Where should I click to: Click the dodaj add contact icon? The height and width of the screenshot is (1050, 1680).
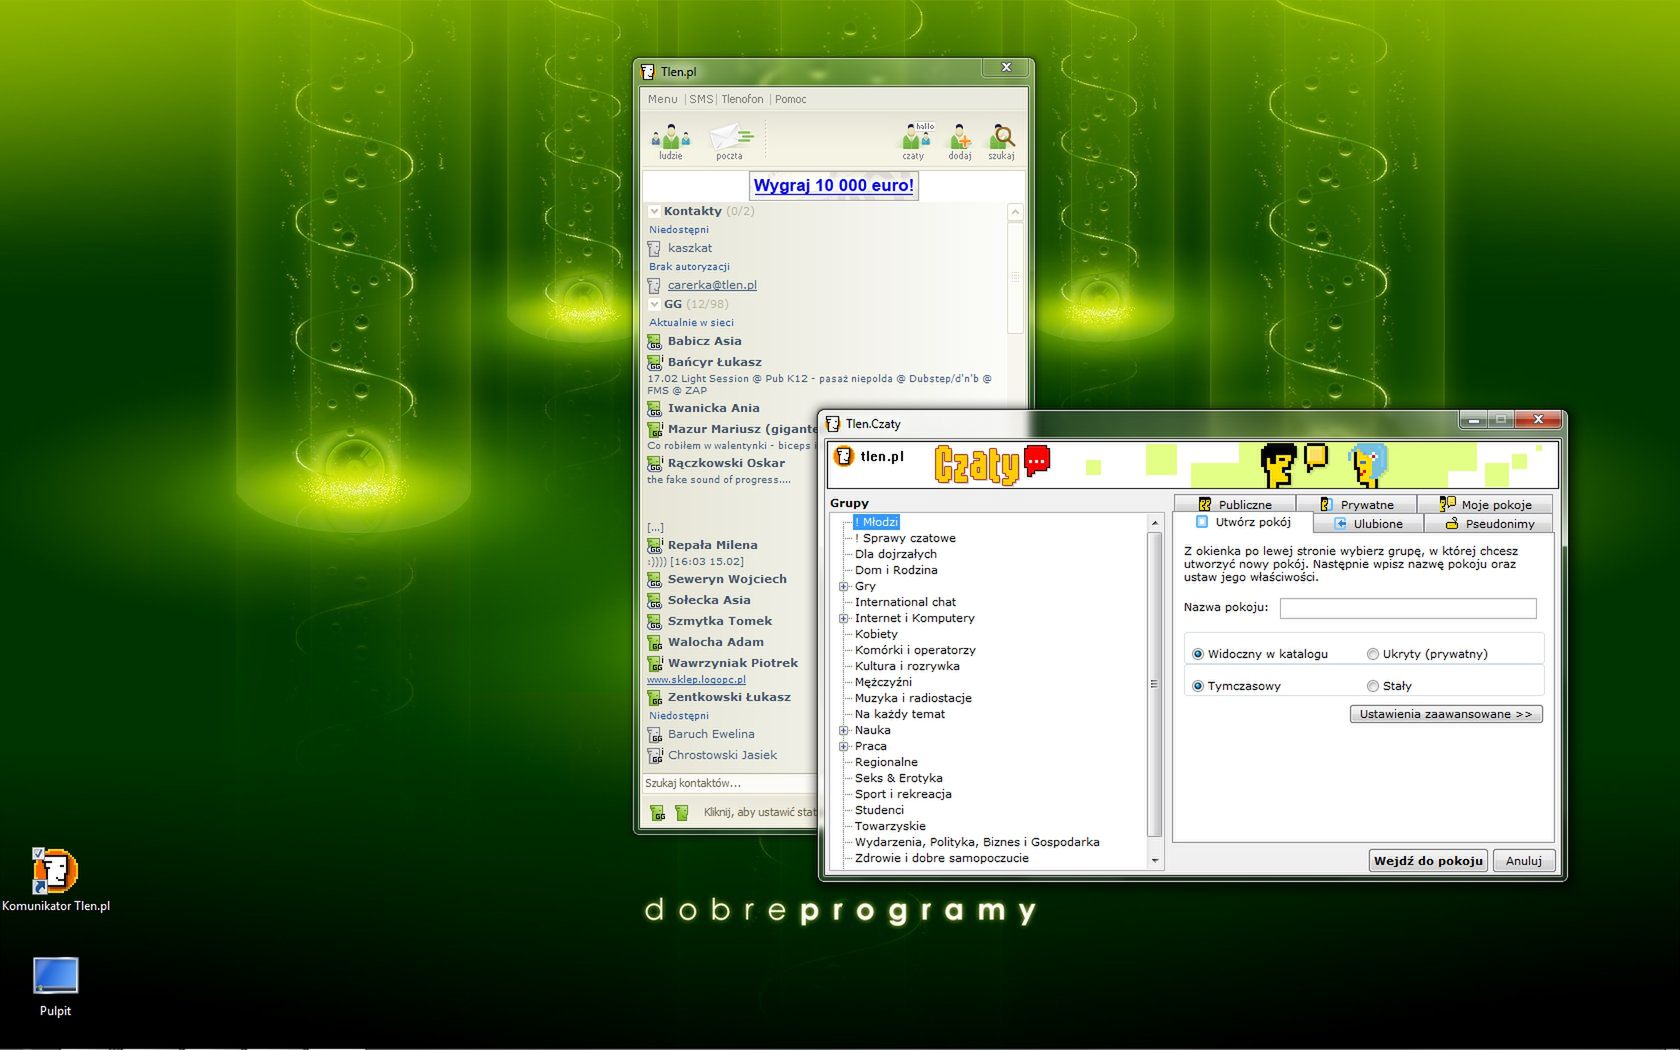click(960, 140)
